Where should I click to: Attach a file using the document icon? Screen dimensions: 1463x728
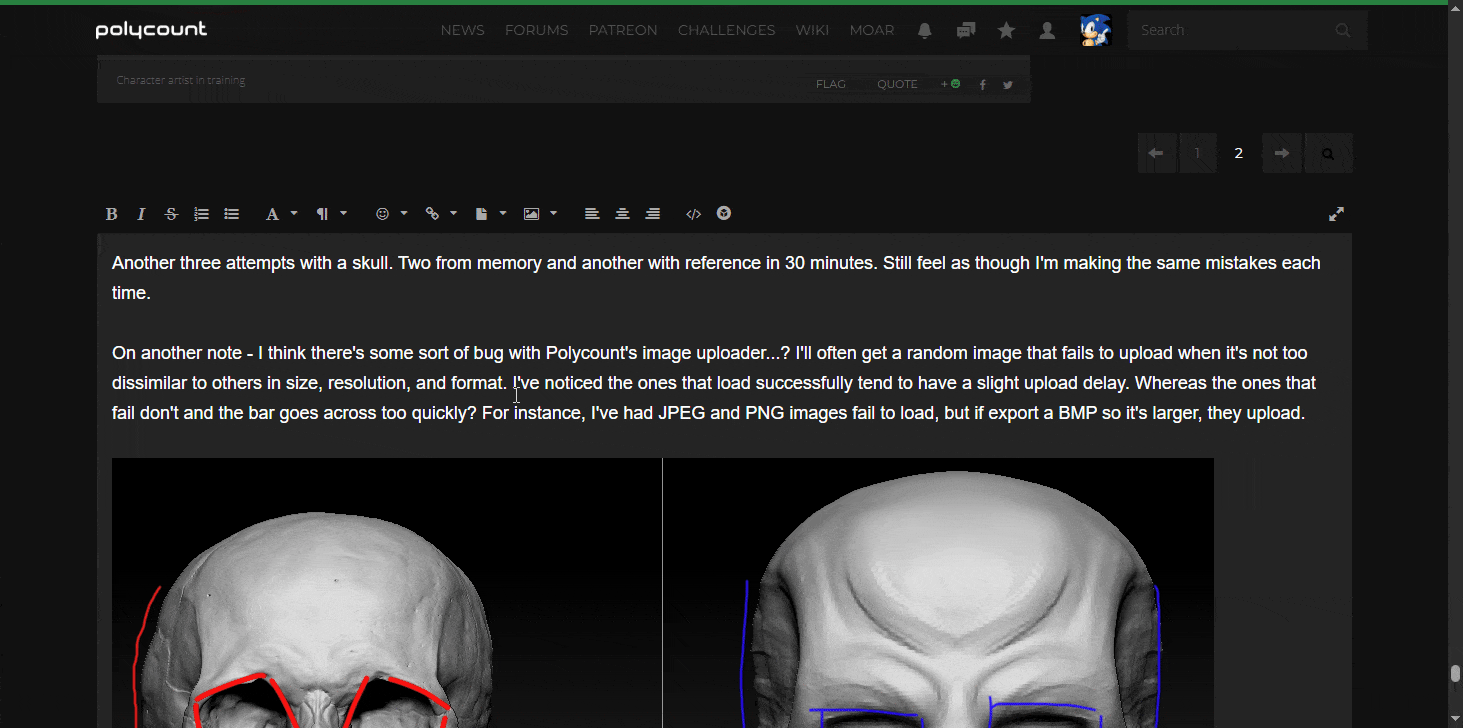pyautogui.click(x=481, y=214)
